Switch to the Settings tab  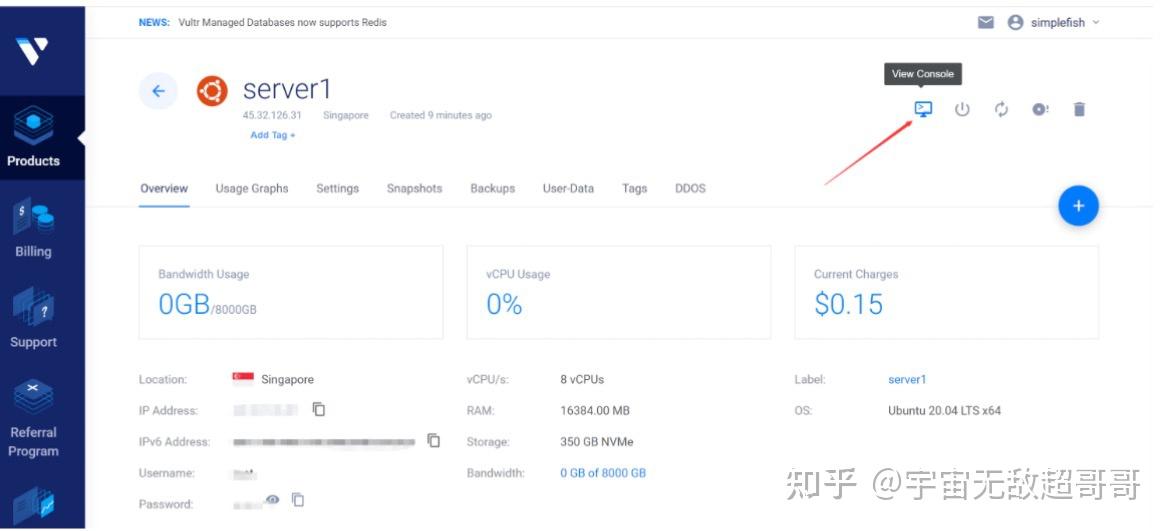pos(337,189)
